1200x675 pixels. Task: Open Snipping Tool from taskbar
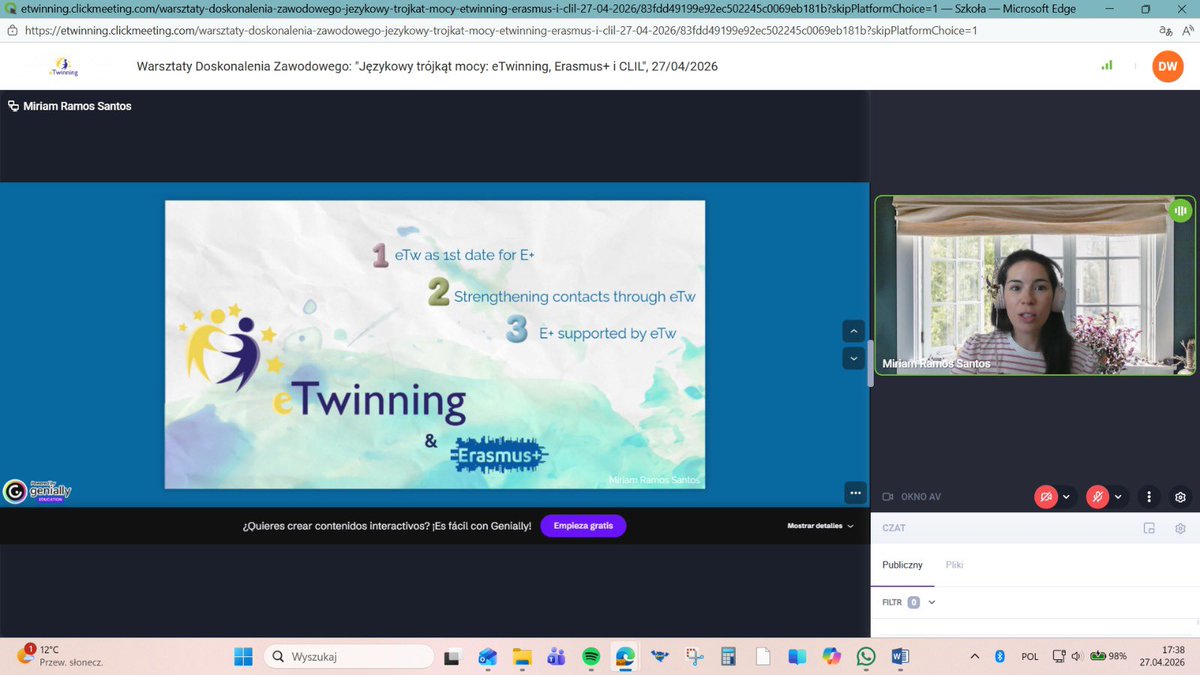click(694, 657)
